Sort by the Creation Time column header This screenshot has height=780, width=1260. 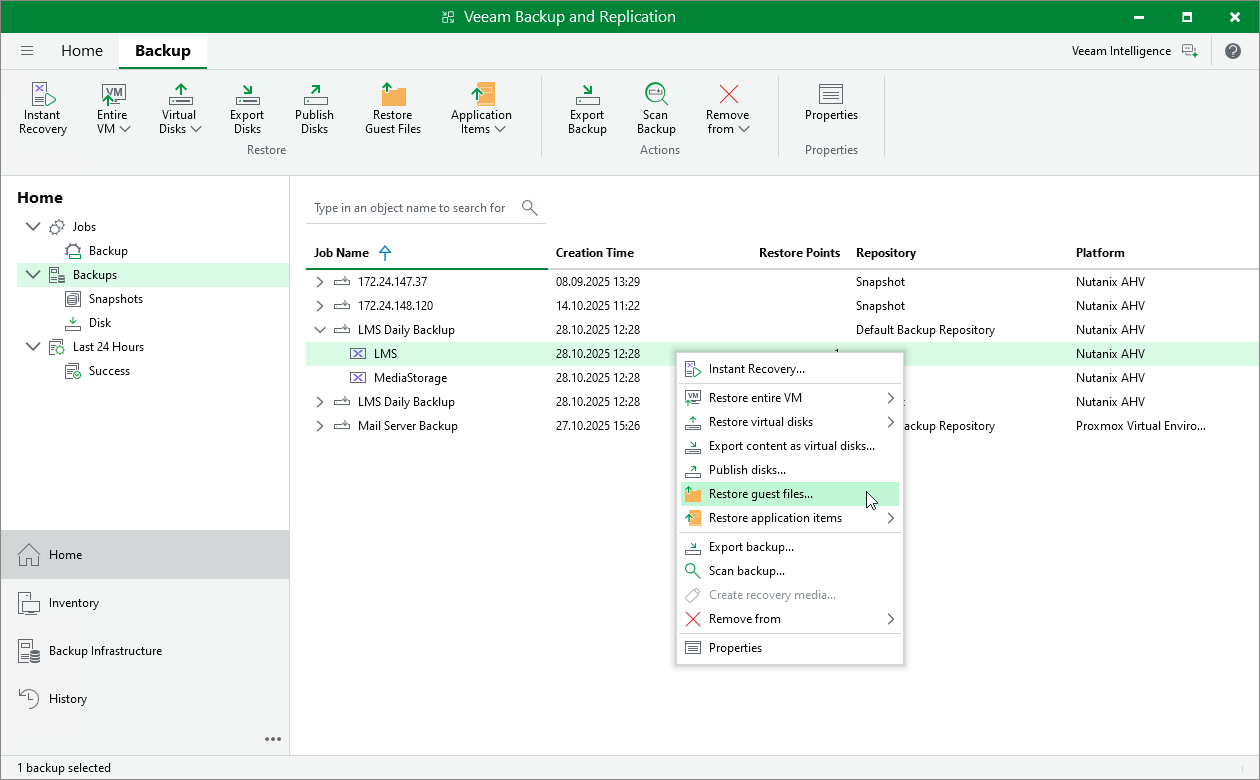595,253
